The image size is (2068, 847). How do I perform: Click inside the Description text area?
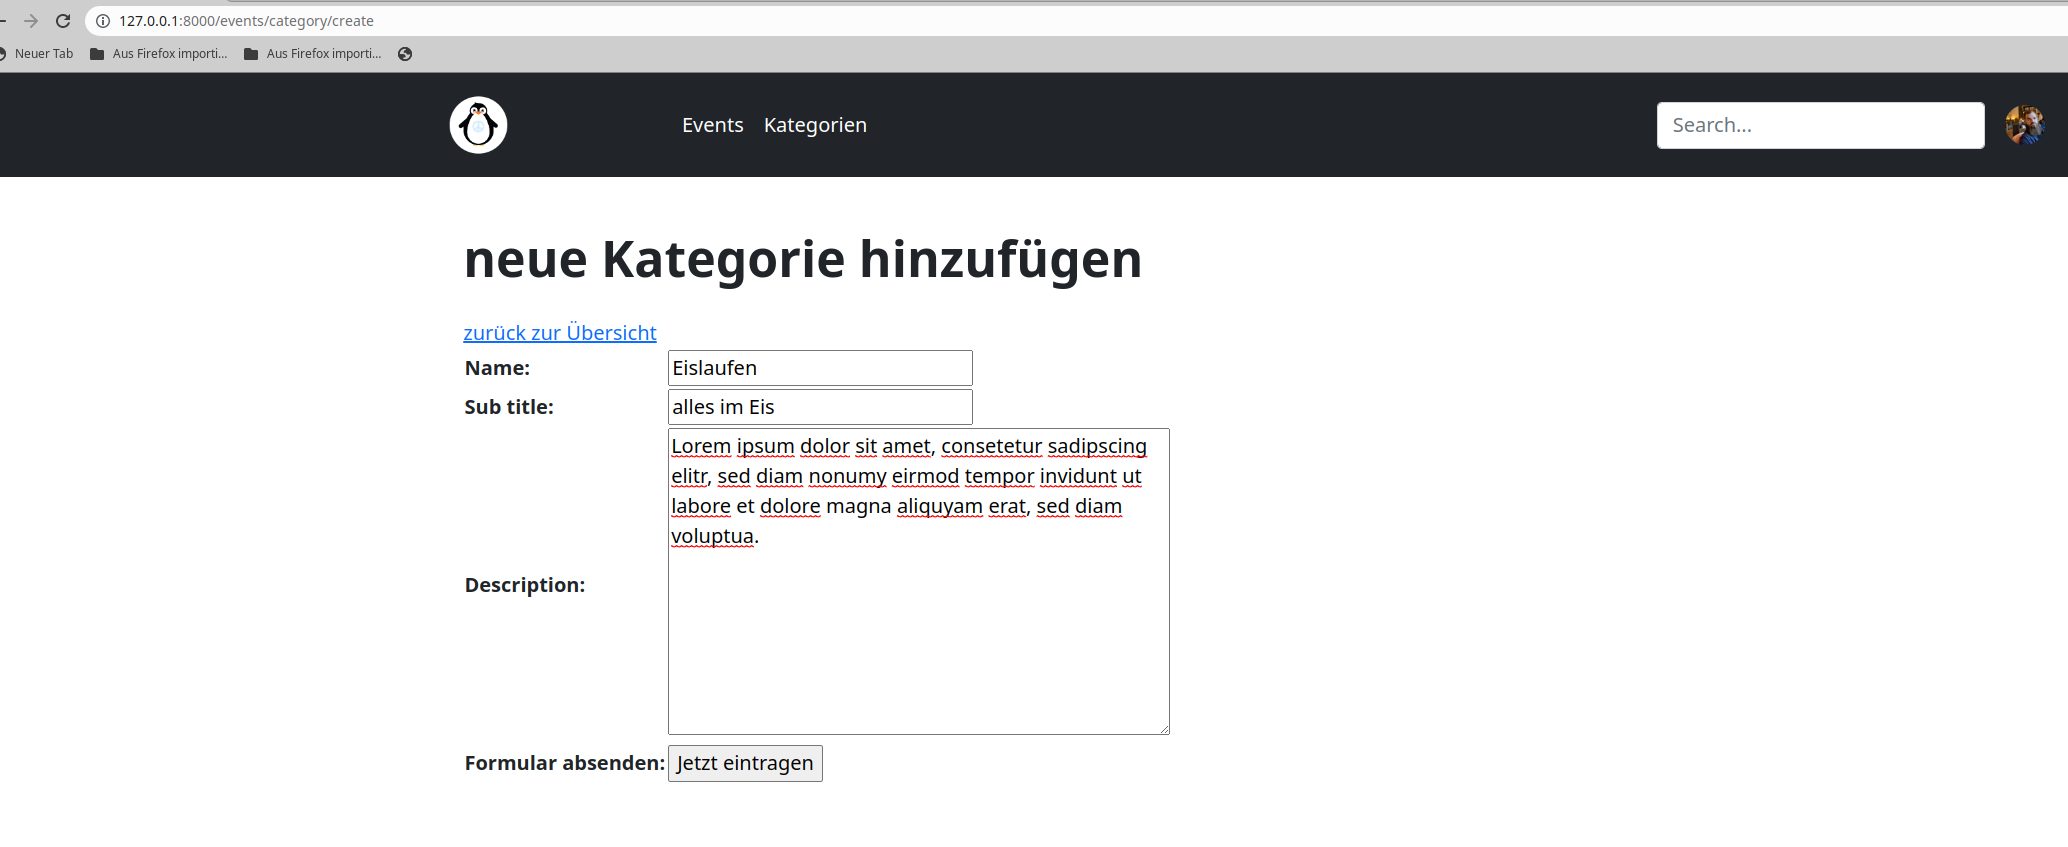click(917, 630)
